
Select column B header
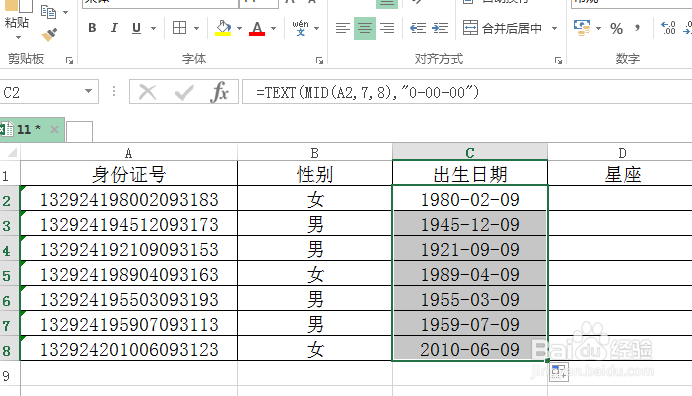(x=315, y=153)
